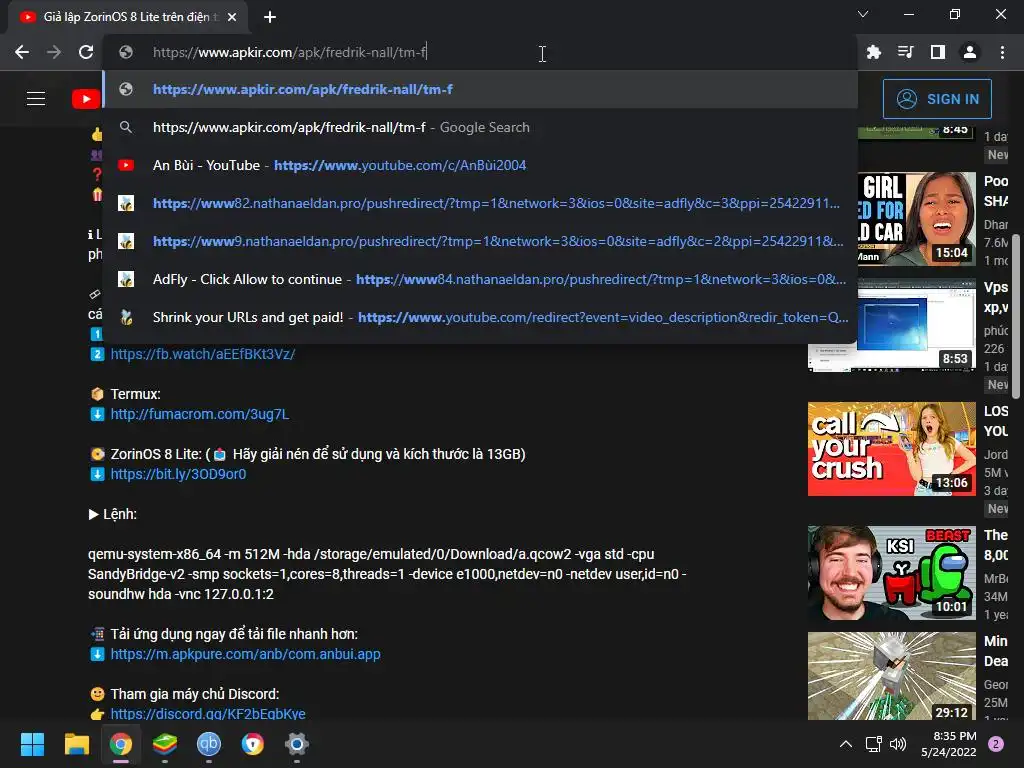Open the clock showing 8:35 PM
Image resolution: width=1024 pixels, height=768 pixels.
click(948, 744)
